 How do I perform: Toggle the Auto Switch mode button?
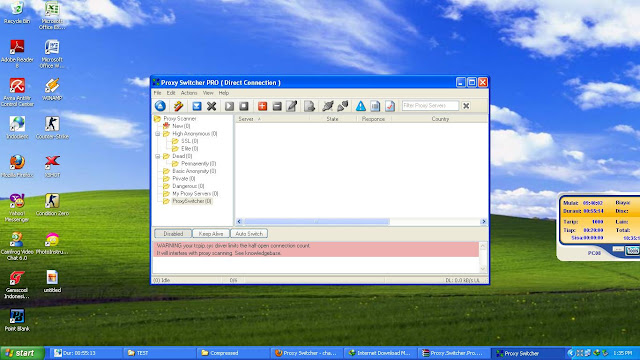[249, 233]
